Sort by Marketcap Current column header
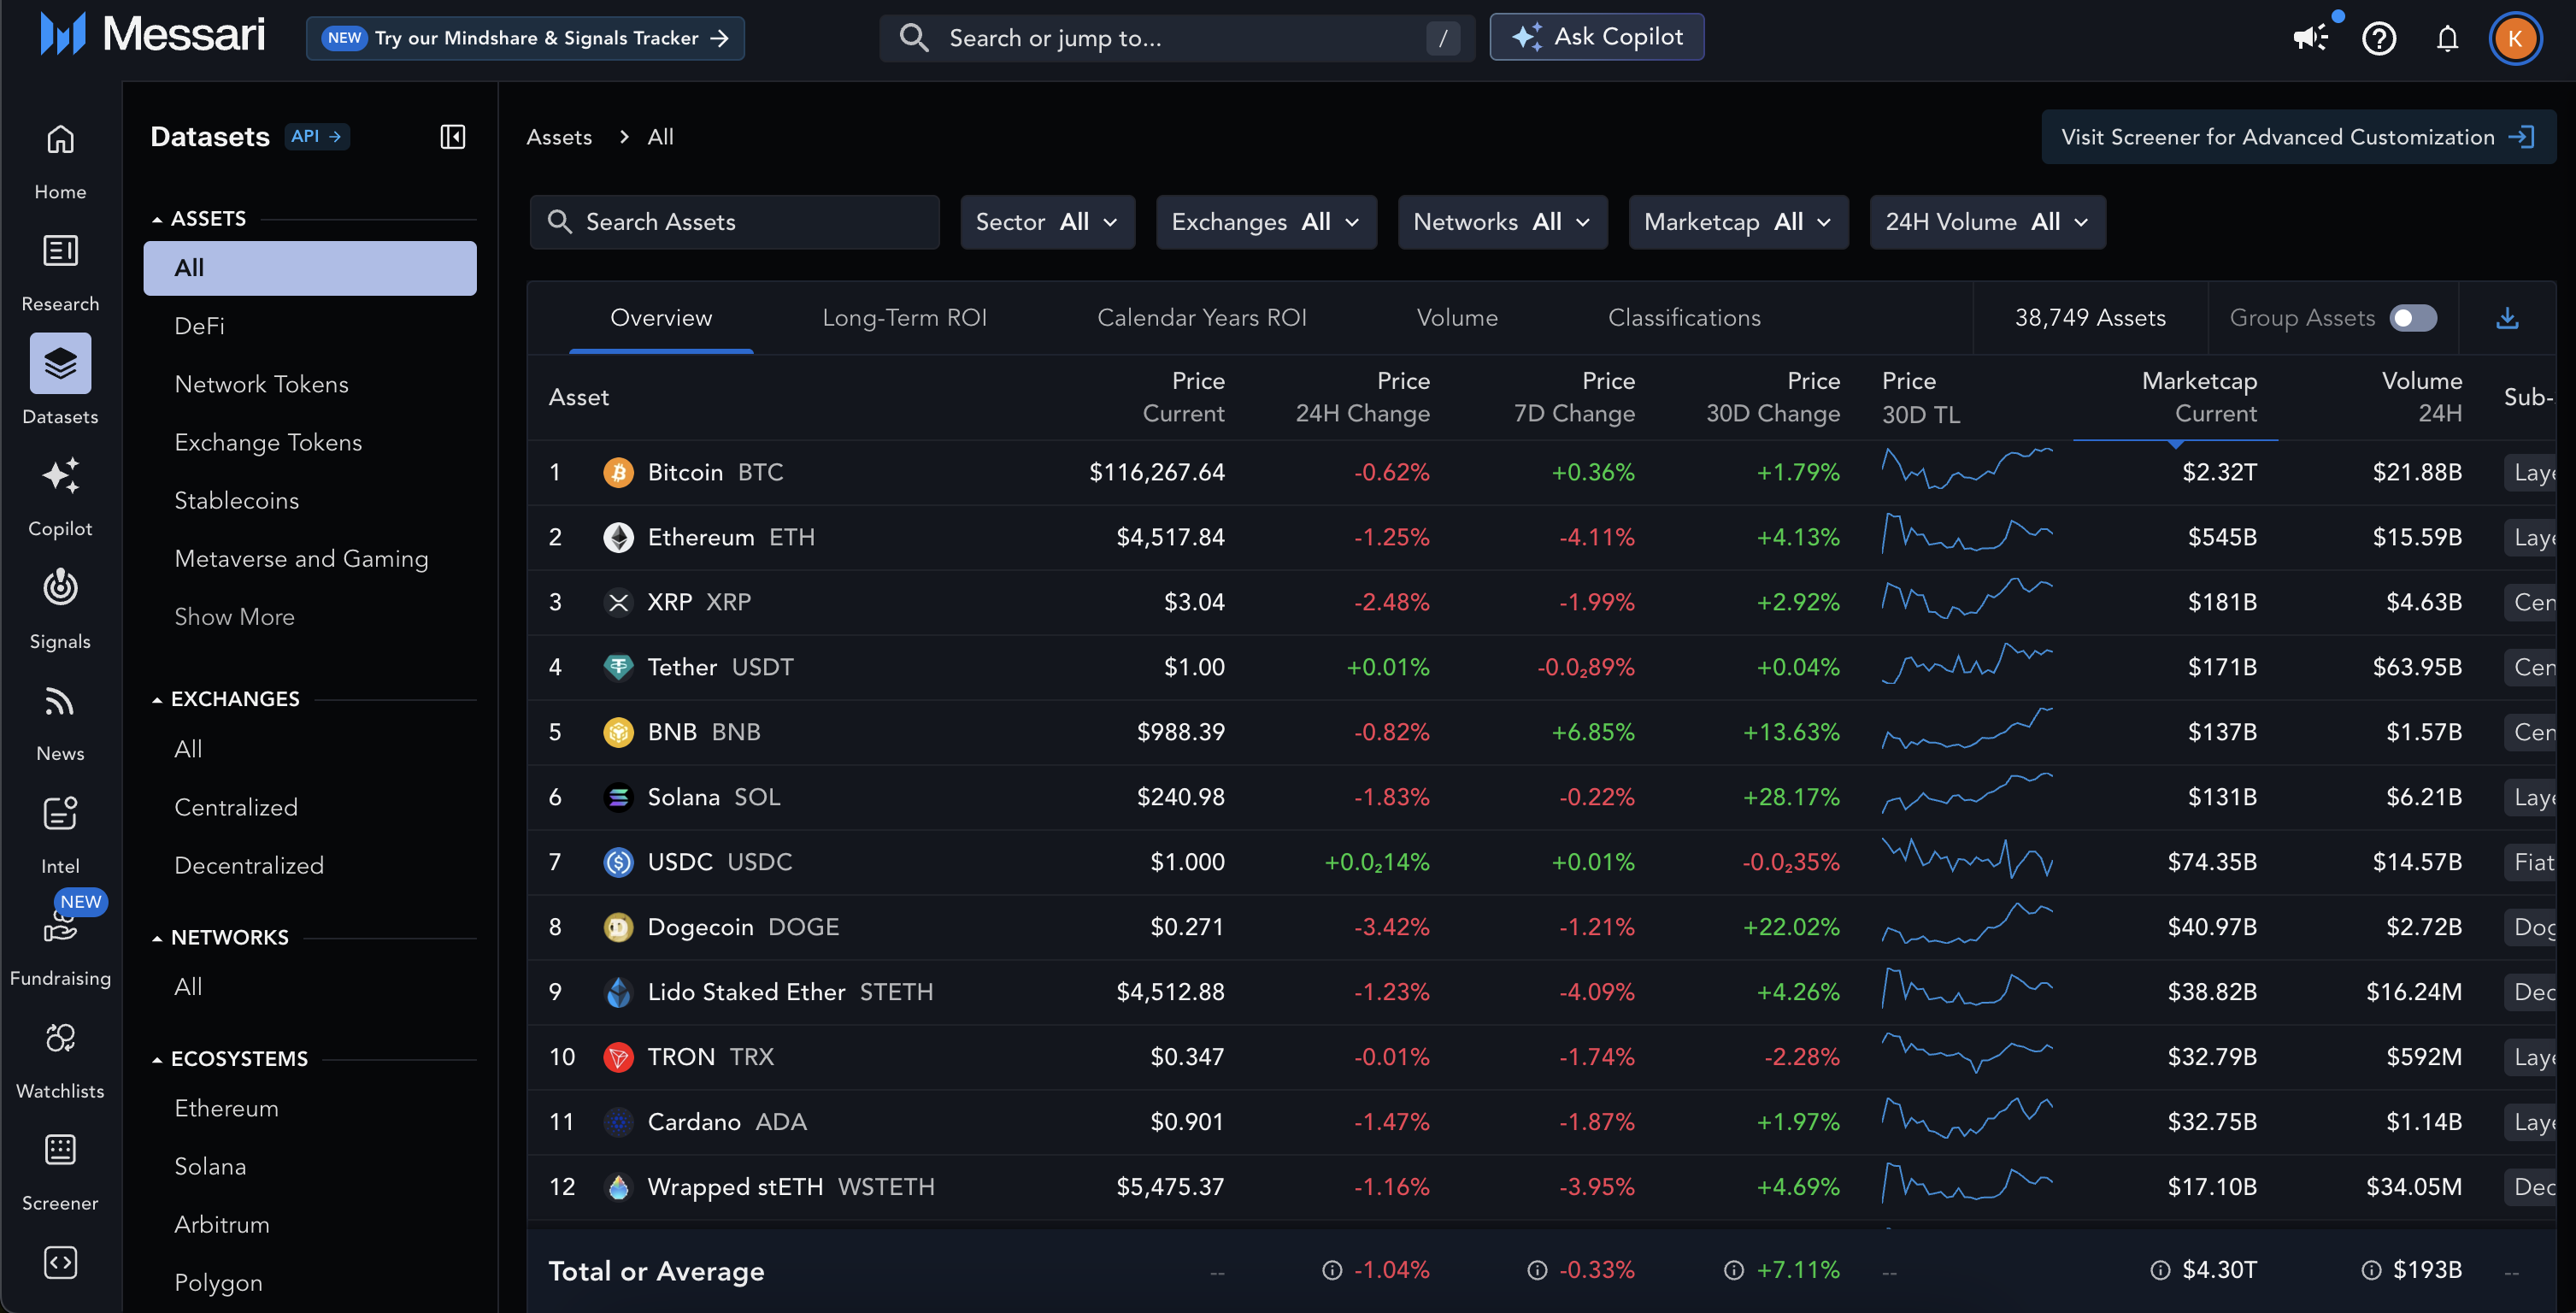 pyautogui.click(x=2199, y=397)
